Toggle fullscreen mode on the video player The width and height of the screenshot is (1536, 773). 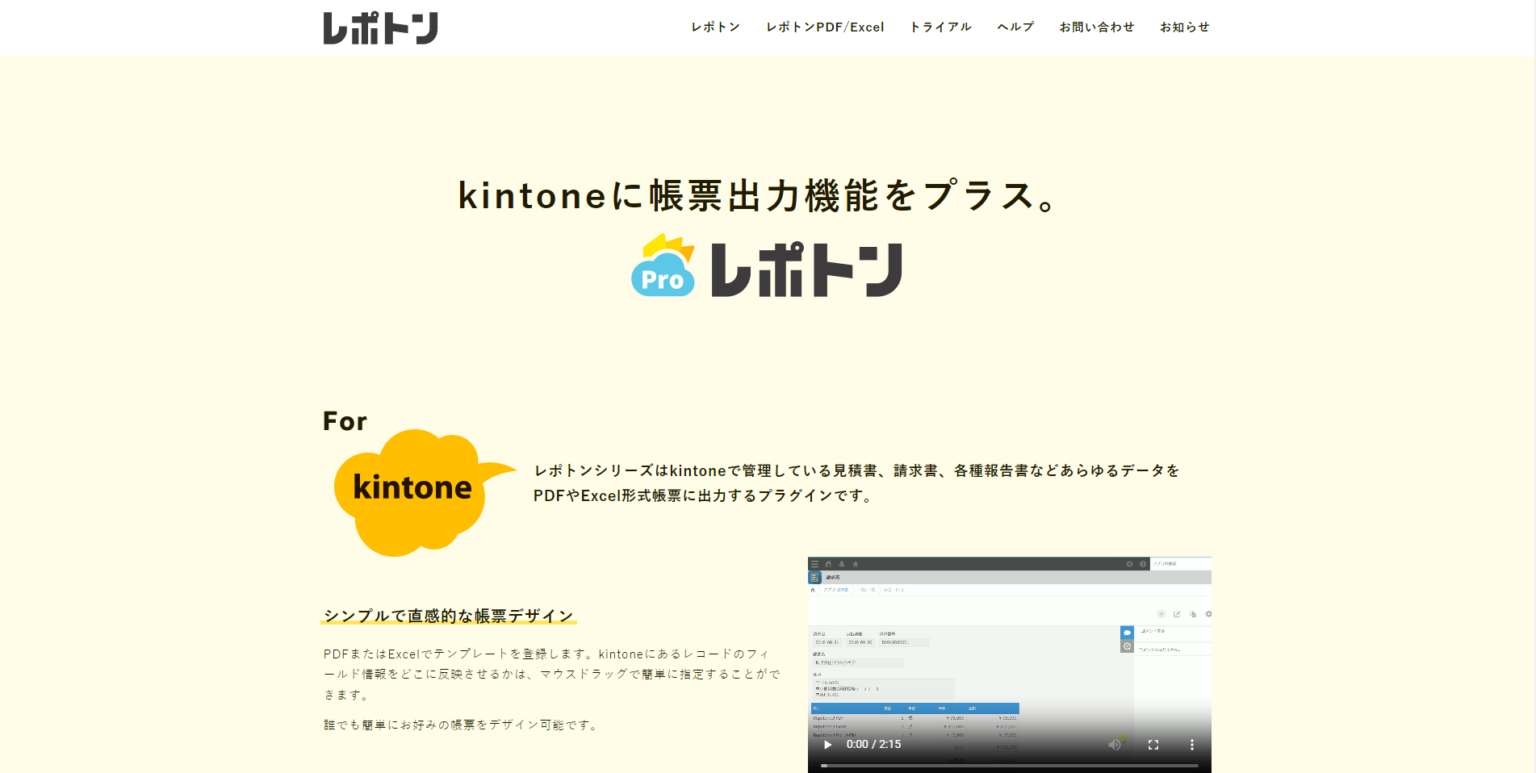1153,745
